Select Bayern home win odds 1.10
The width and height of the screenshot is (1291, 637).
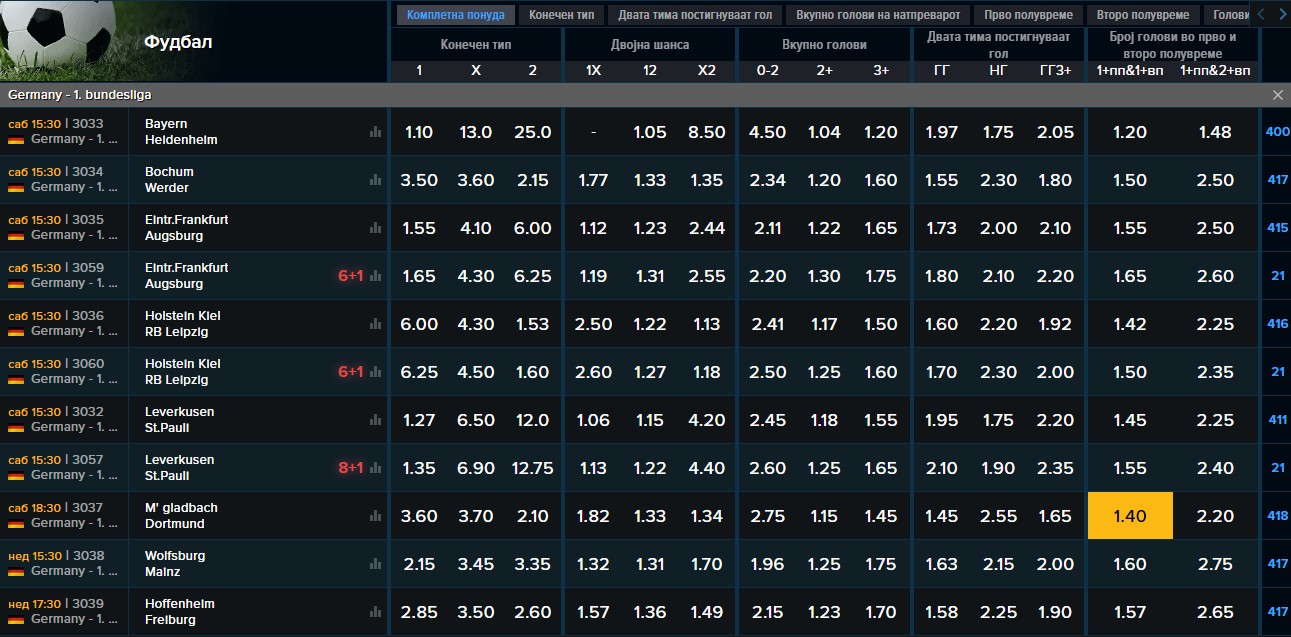(419, 132)
